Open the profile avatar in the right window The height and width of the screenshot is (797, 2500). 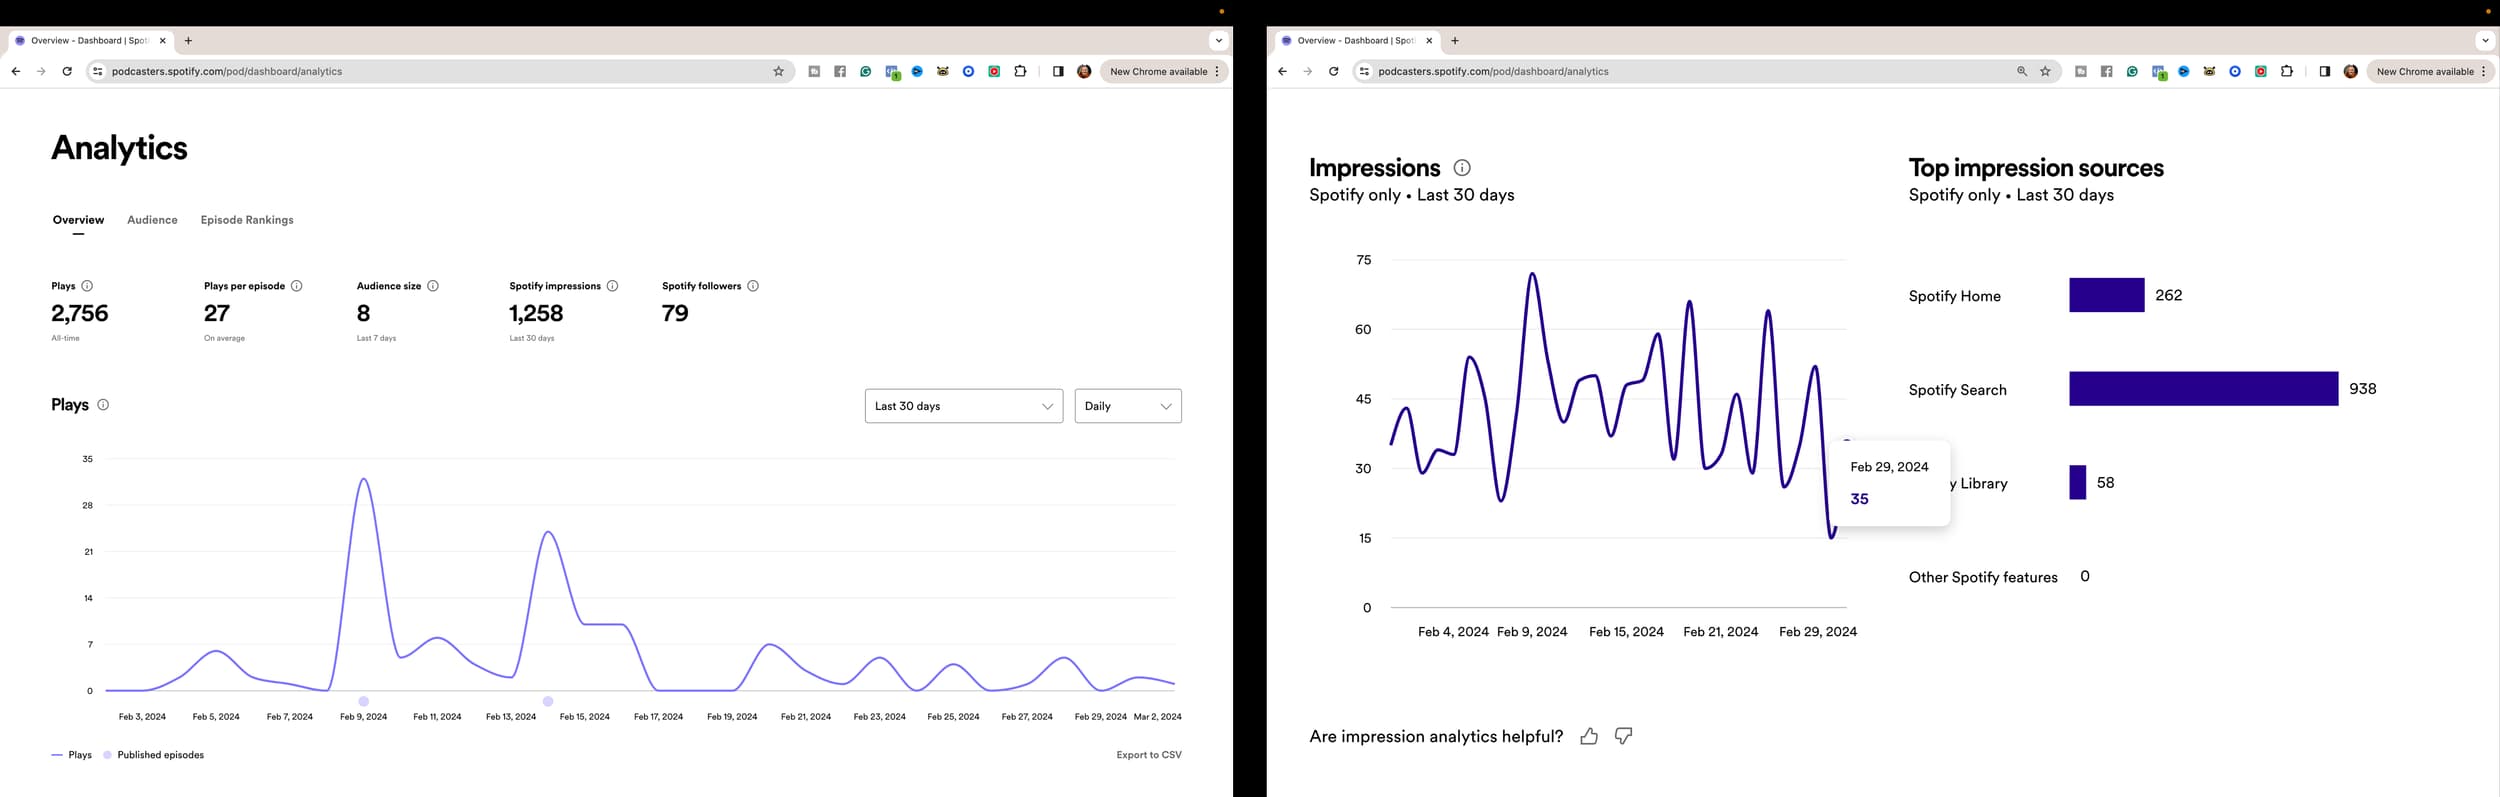(x=2350, y=72)
